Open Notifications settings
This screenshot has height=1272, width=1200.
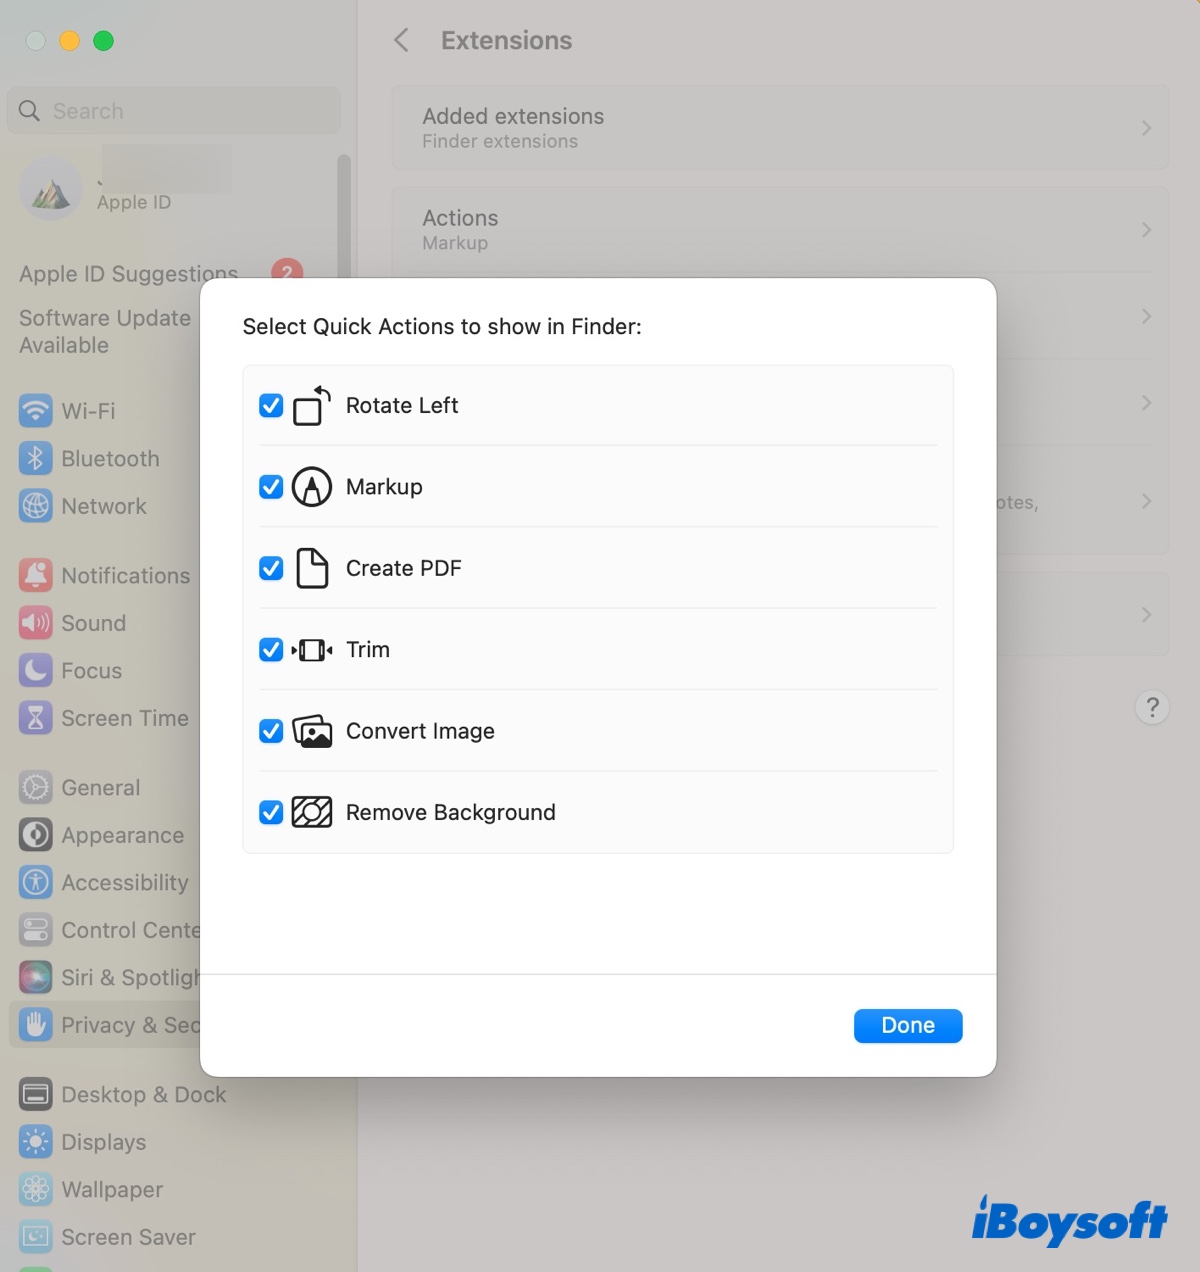(x=35, y=575)
